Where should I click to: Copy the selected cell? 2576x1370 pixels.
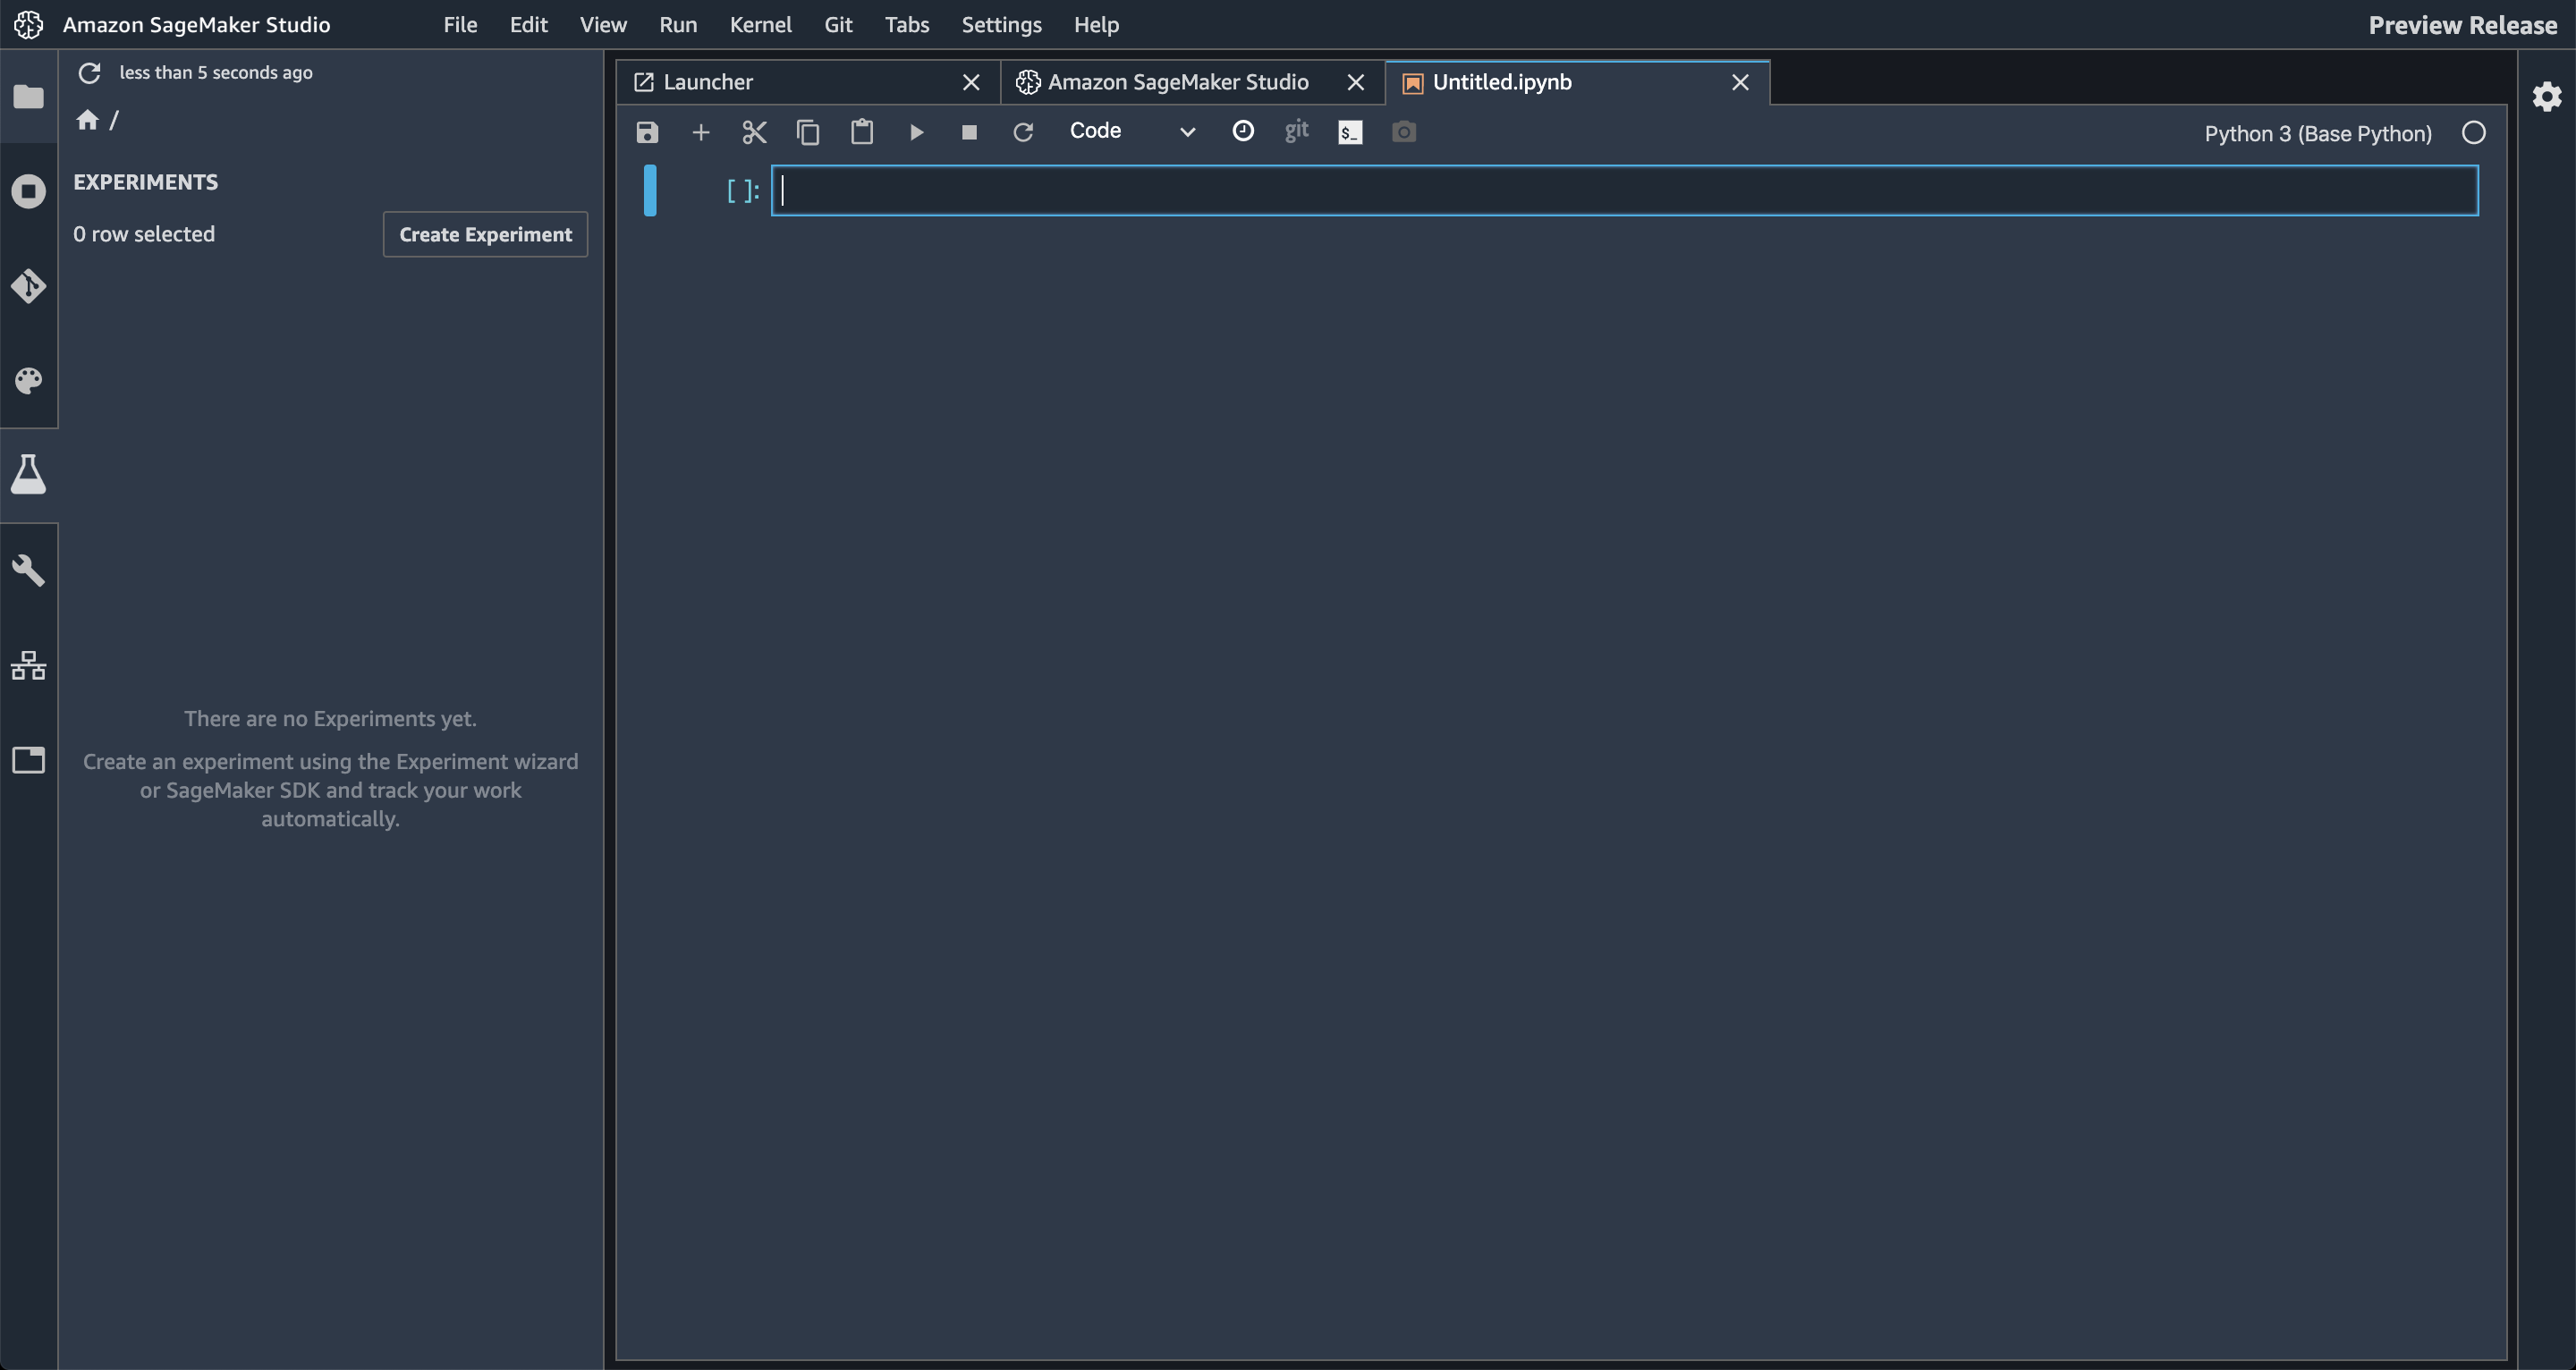click(x=808, y=132)
